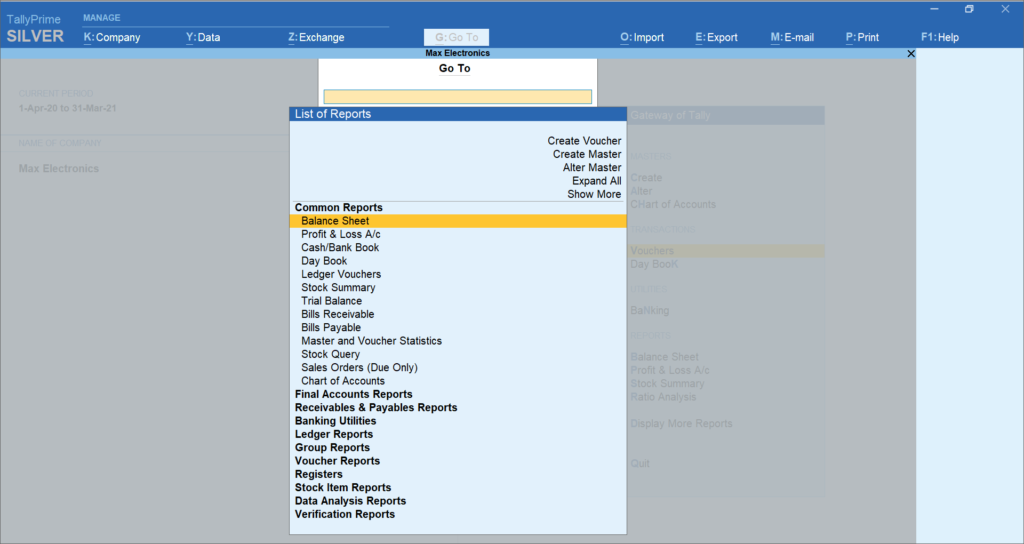The image size is (1024, 544).
Task: Click the current period 1-Apr-20 to 31-Mar-21
Action: coord(68,108)
